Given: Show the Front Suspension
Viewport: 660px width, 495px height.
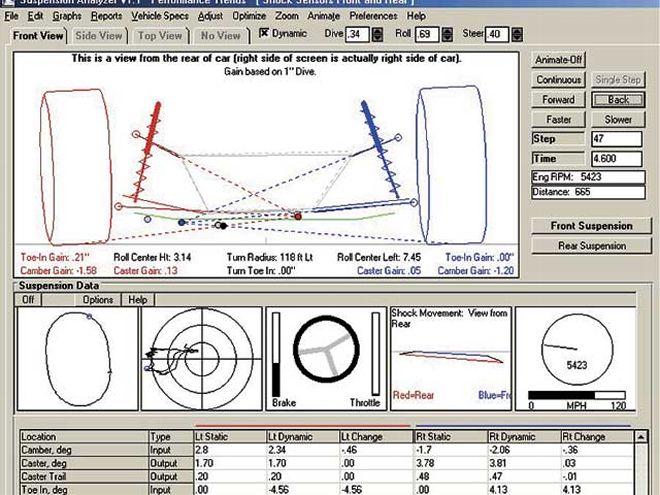Looking at the screenshot, I should [591, 226].
